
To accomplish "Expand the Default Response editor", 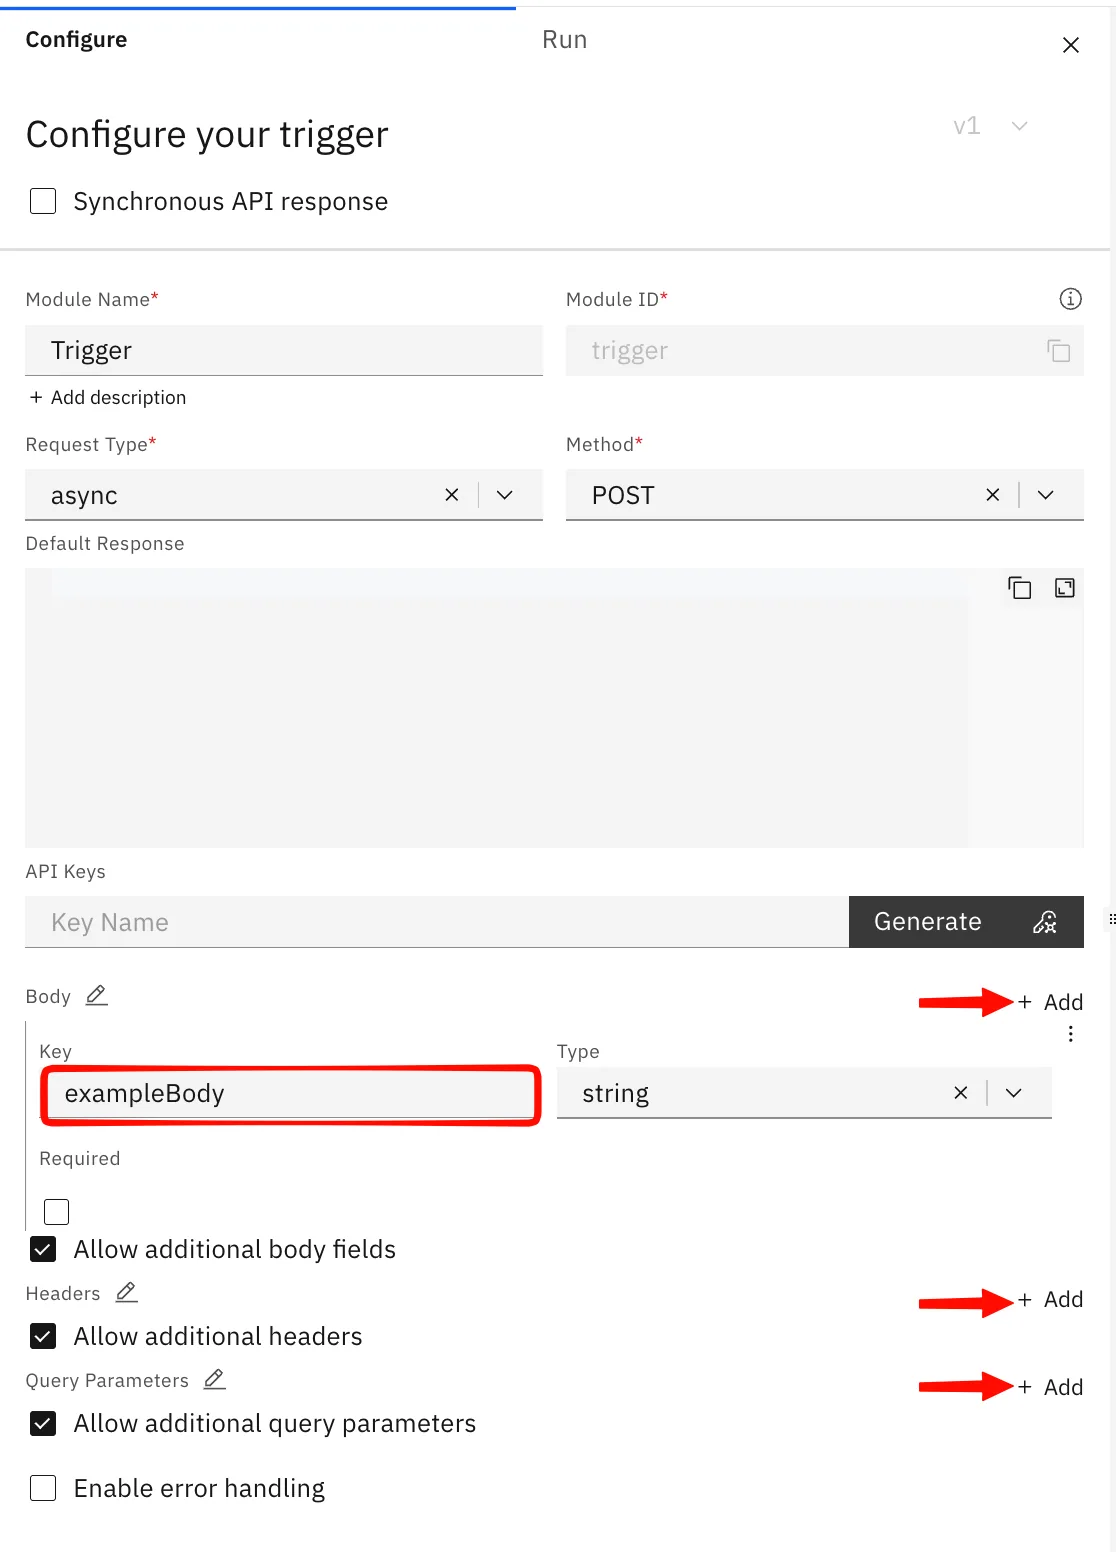I will pos(1065,588).
